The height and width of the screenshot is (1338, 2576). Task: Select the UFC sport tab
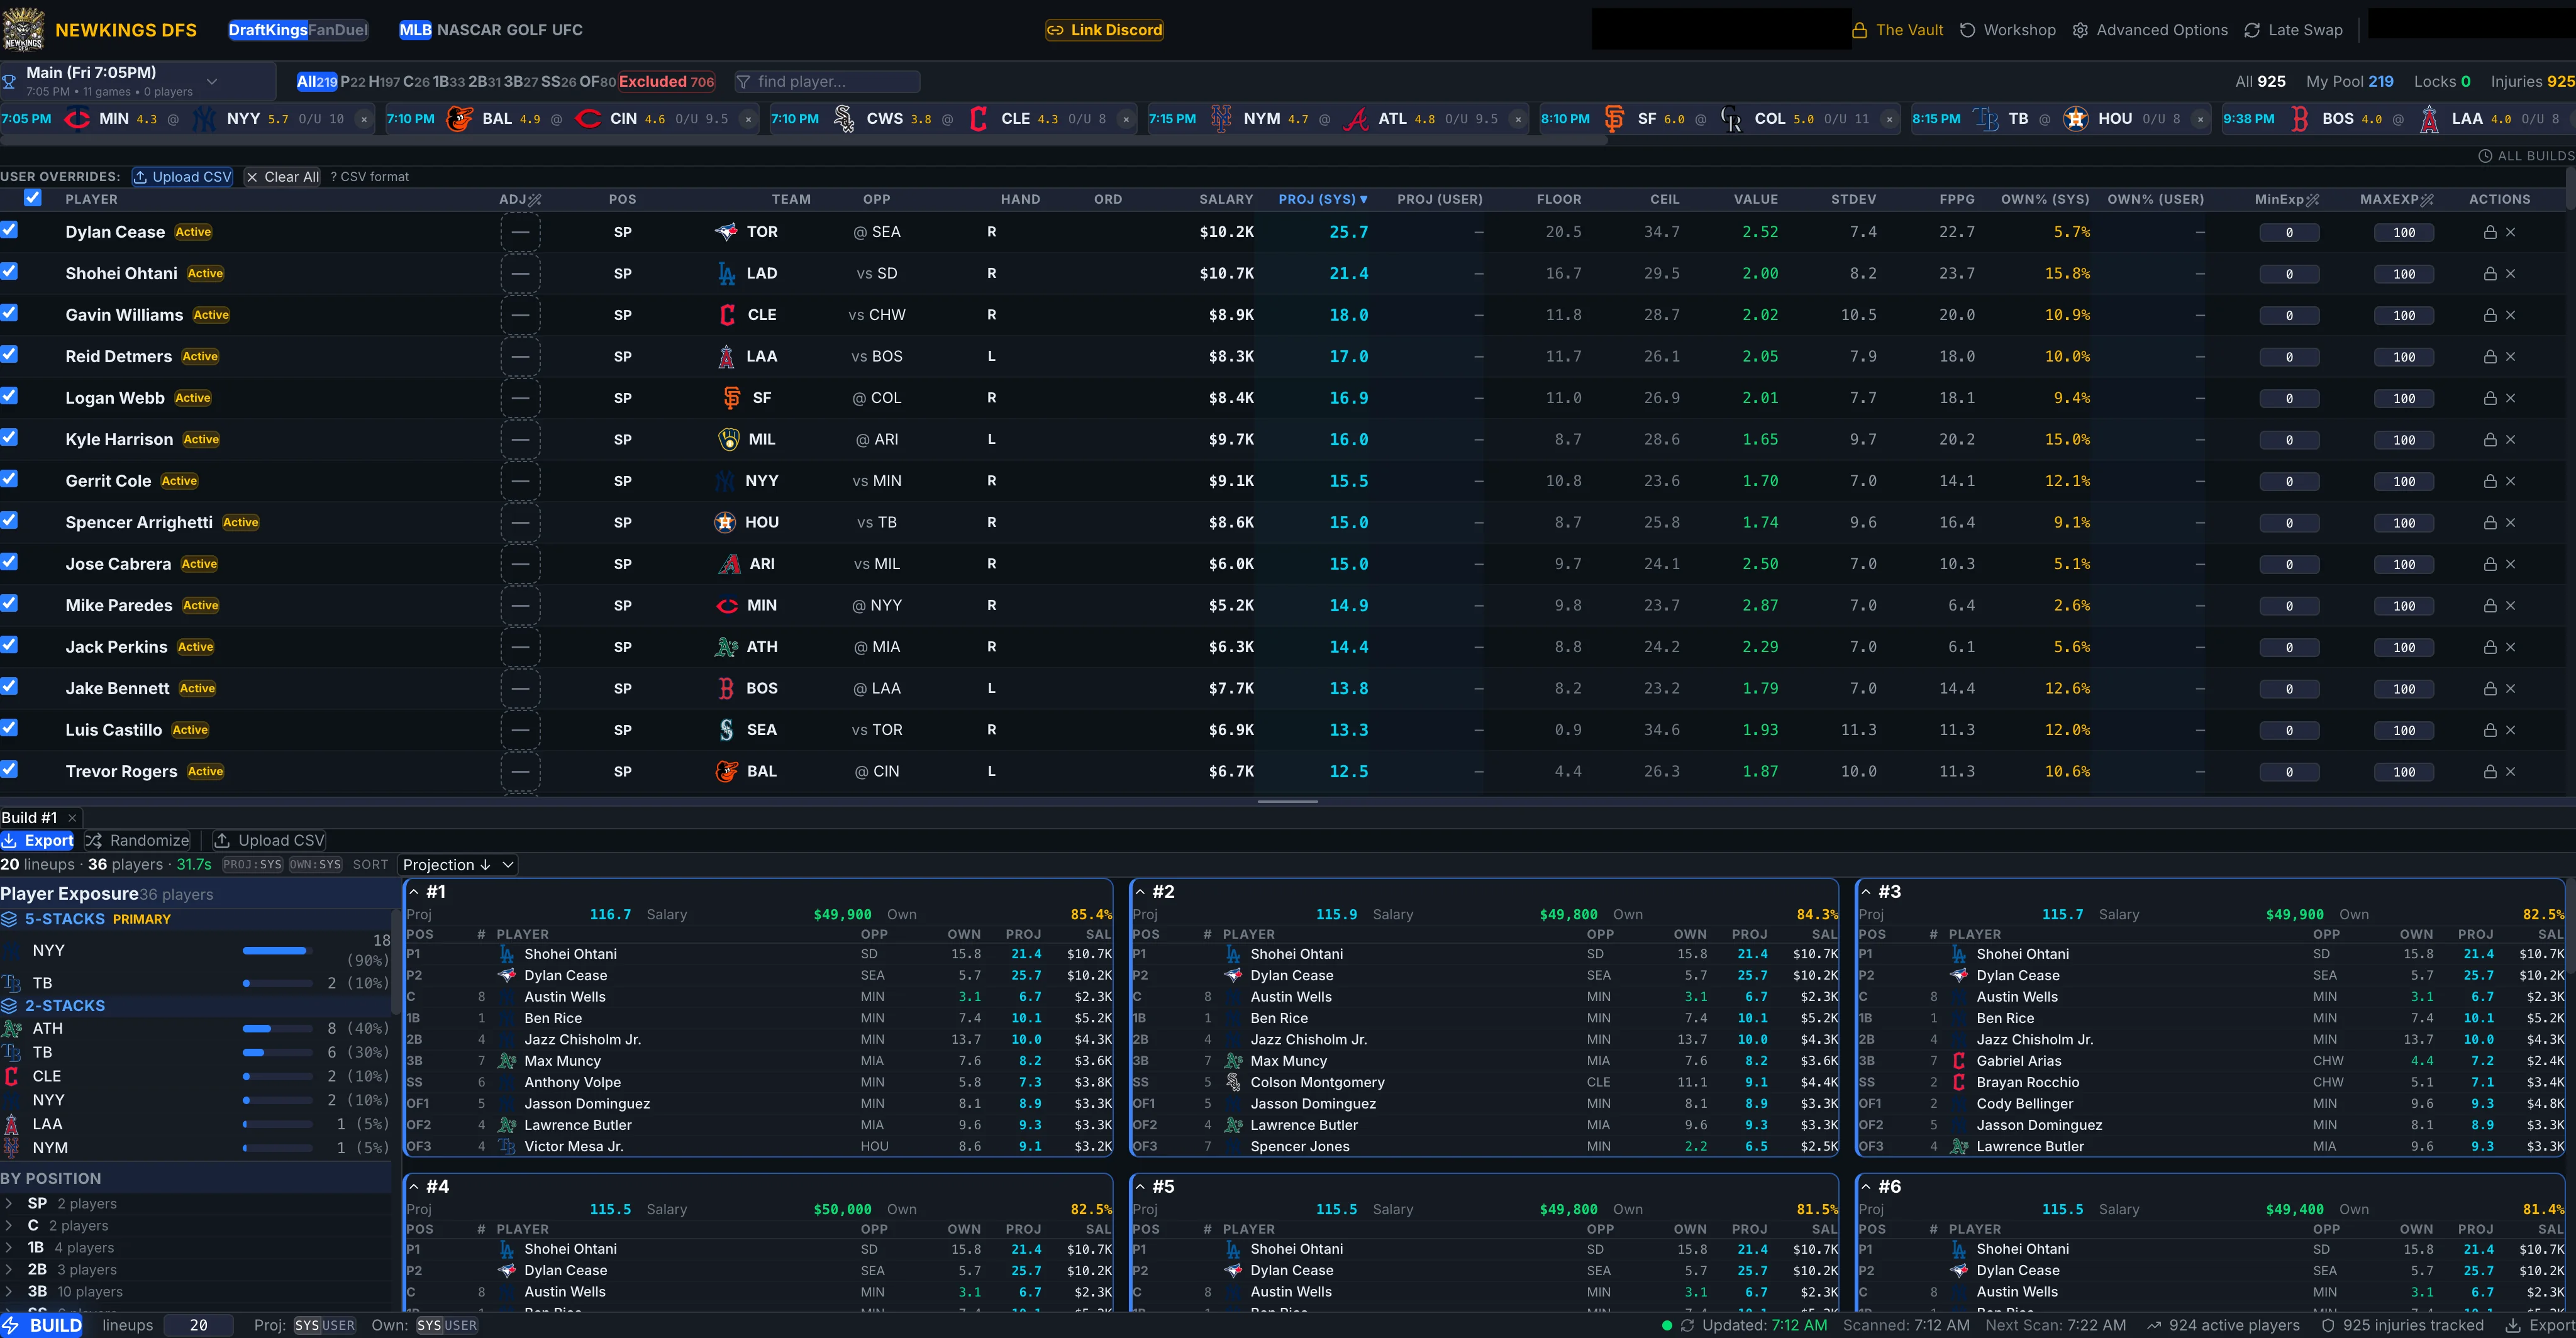[567, 30]
